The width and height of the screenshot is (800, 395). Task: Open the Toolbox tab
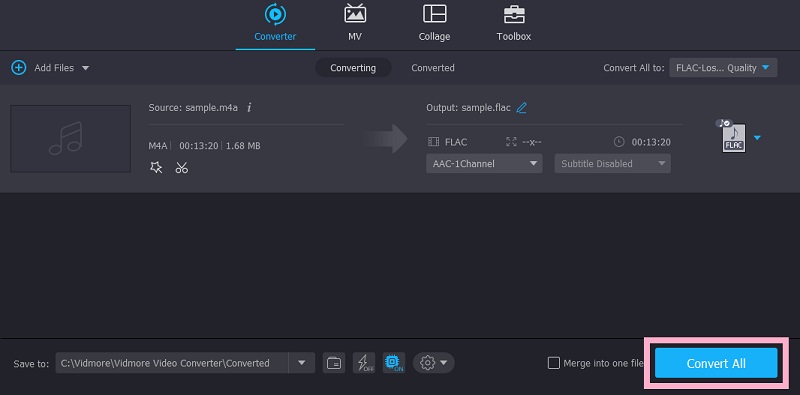coord(514,23)
